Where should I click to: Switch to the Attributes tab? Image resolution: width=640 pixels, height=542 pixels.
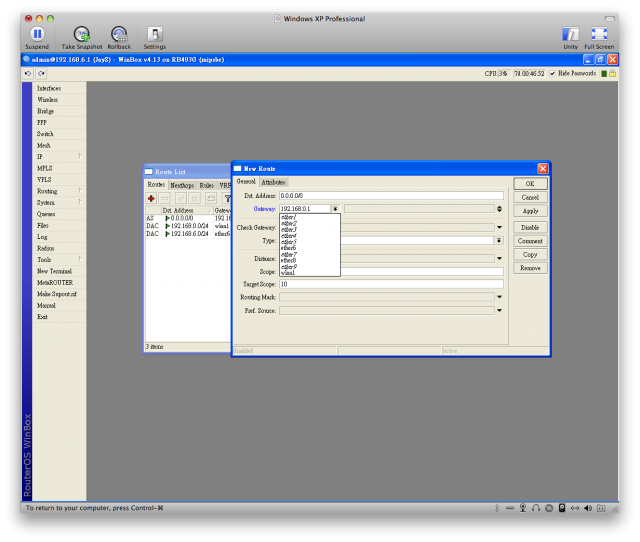tap(273, 182)
